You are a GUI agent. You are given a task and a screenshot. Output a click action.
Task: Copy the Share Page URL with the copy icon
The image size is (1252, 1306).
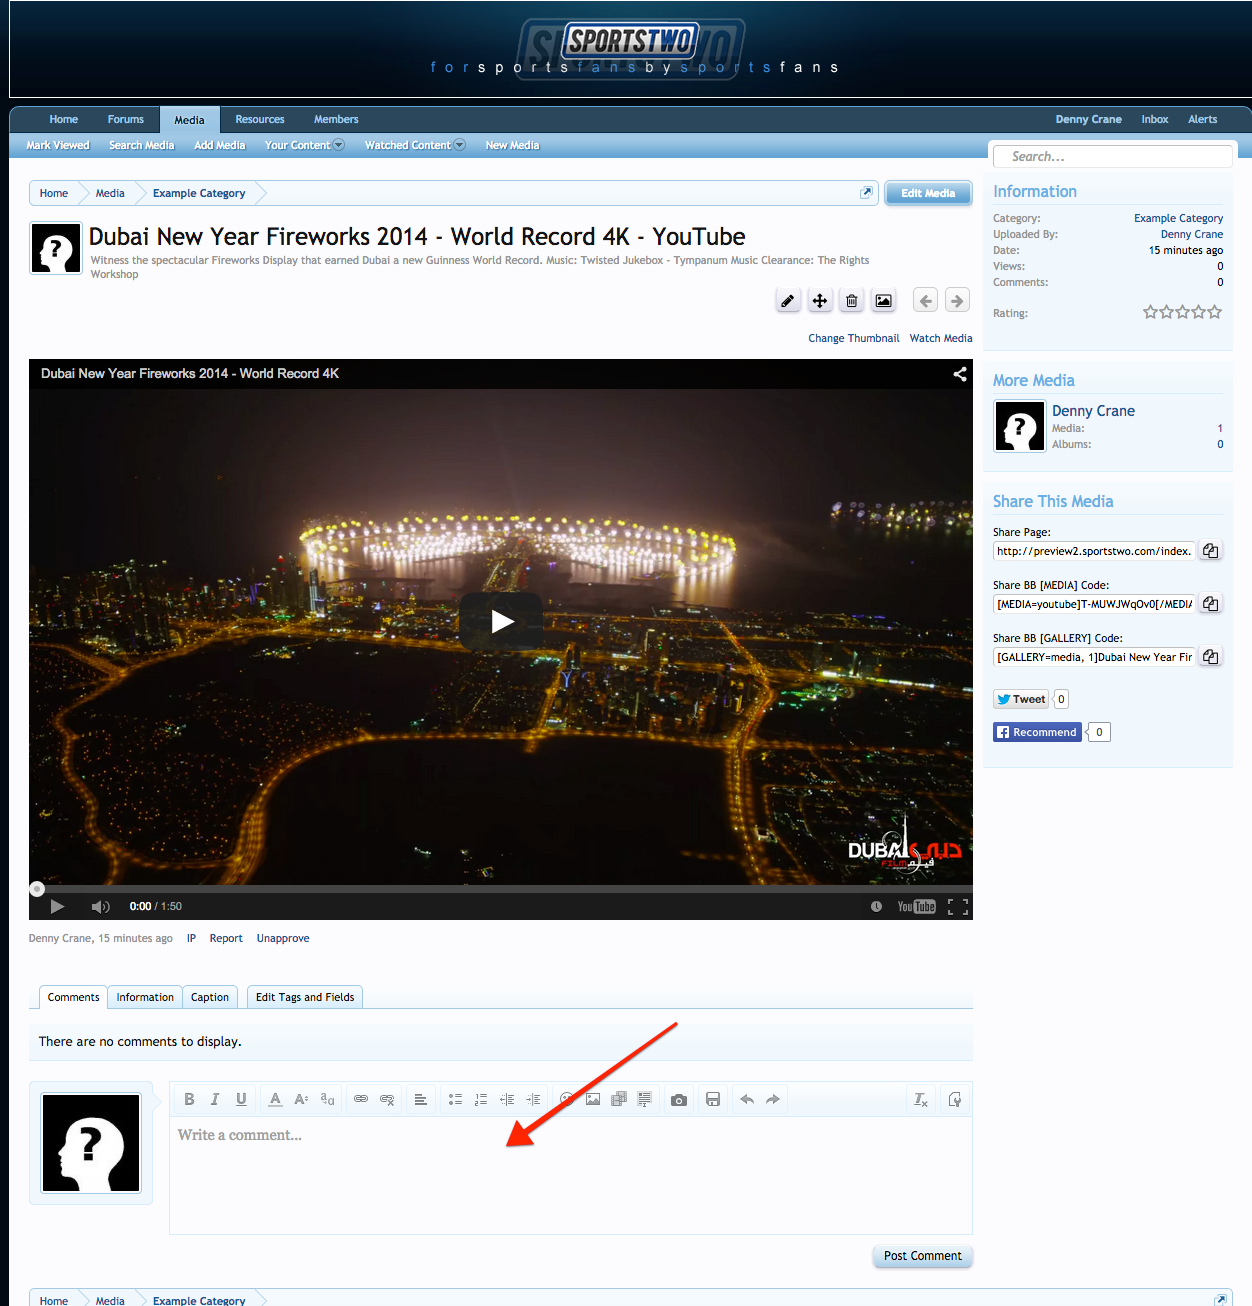tap(1210, 551)
